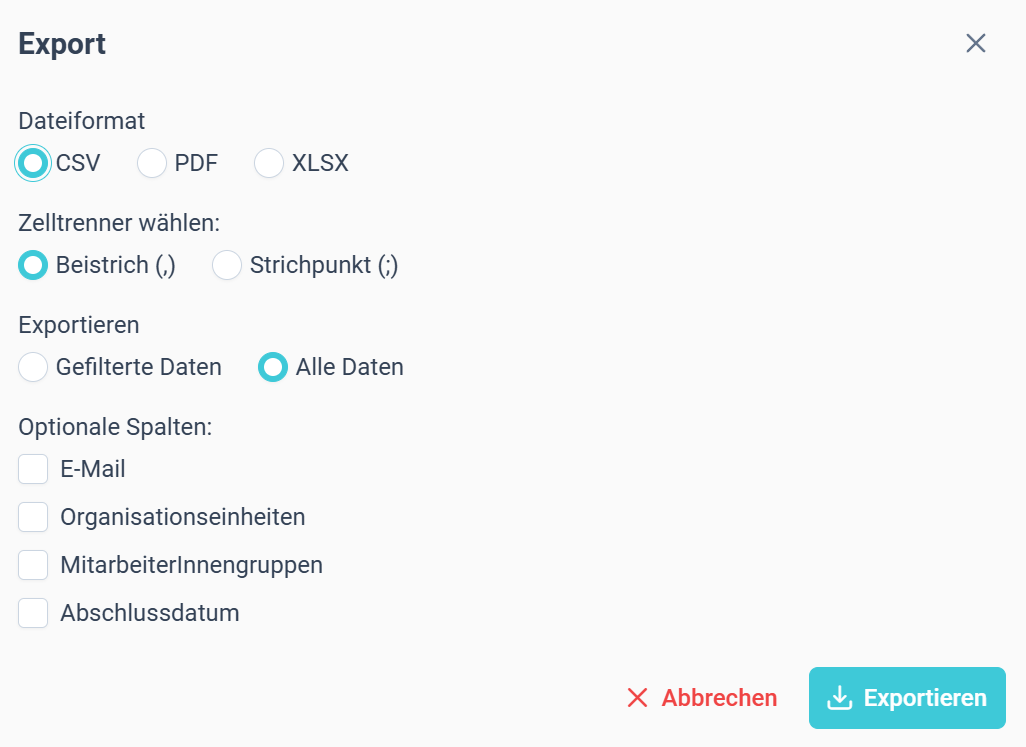Click the MitarbeiterInnengruppen label text
Screen dimensions: 1026x747
click(x=192, y=565)
